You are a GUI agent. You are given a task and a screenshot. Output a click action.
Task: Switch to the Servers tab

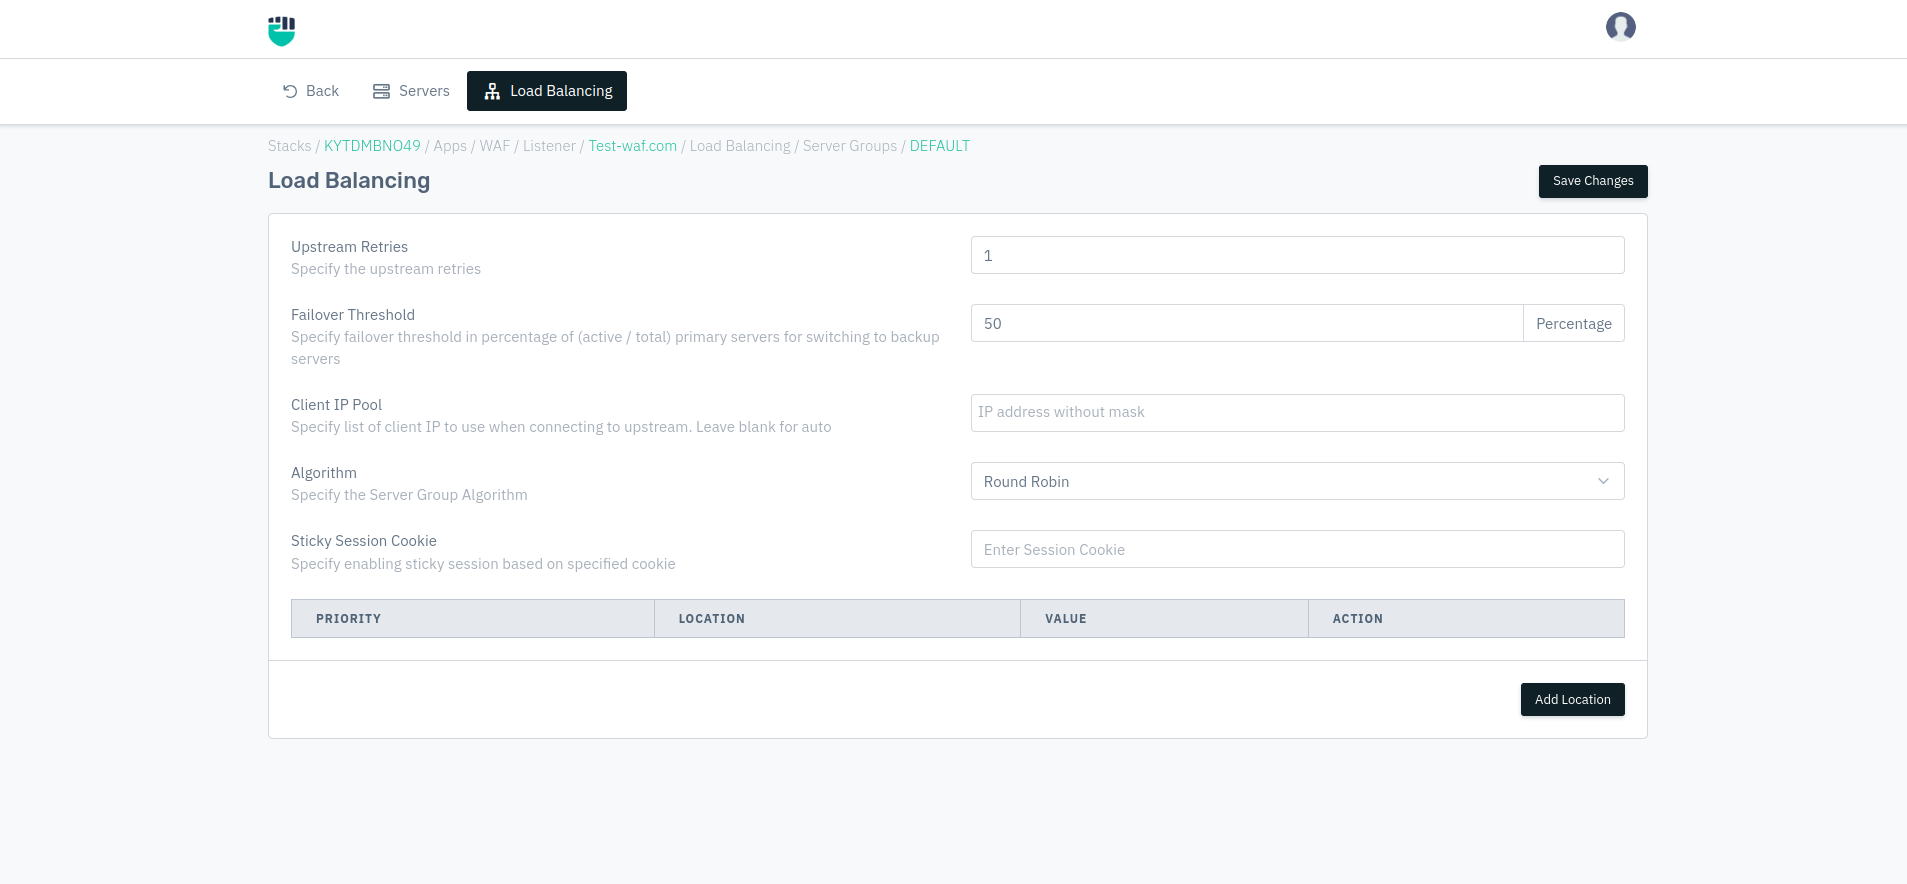click(411, 91)
